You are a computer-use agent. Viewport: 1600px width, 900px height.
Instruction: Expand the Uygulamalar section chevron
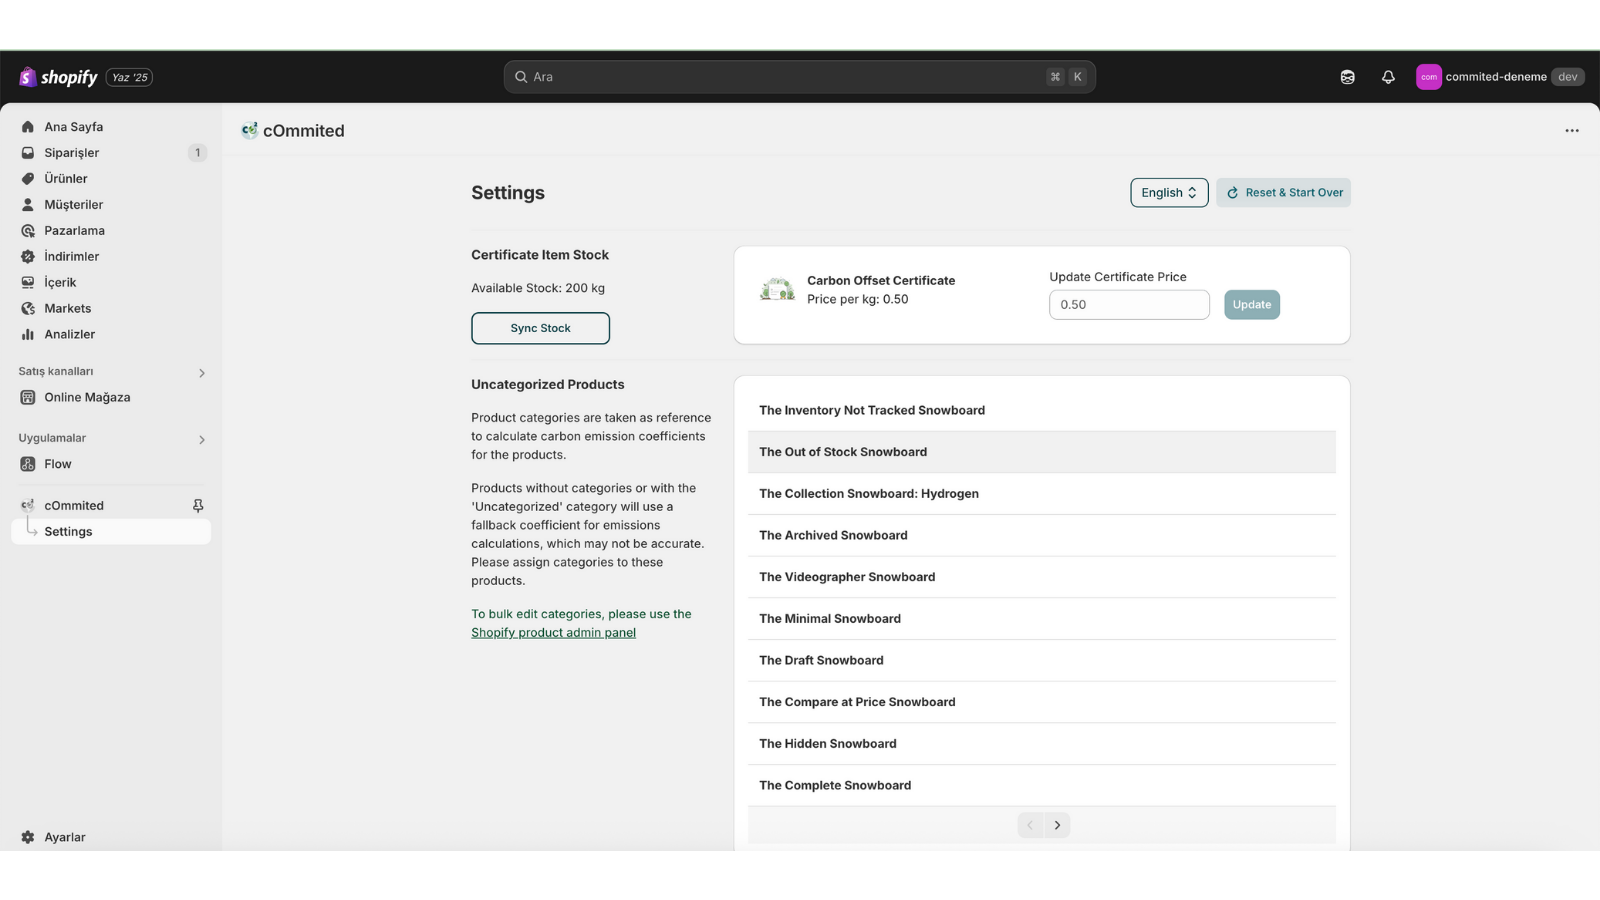(x=201, y=440)
